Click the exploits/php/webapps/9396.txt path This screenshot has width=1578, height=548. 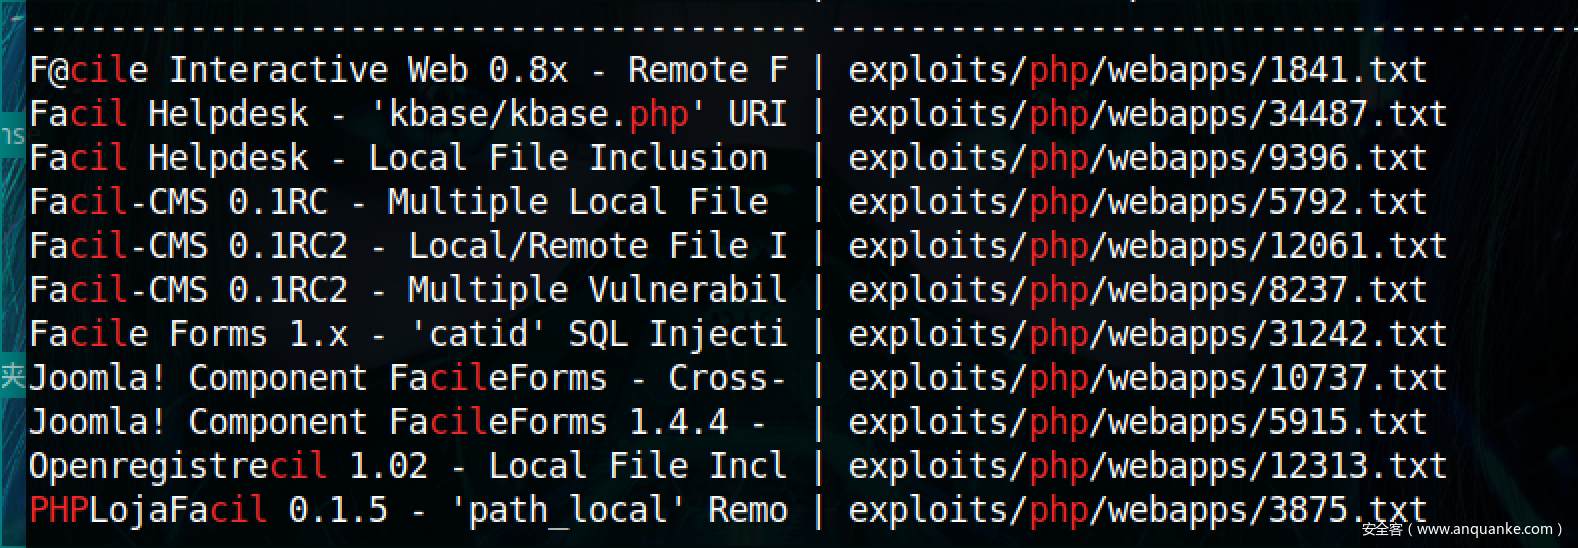[x=1137, y=158]
